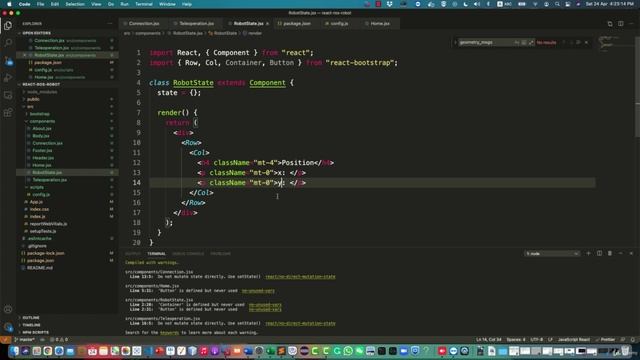Maximize the terminal panel
This screenshot has height=360, width=640.
[x=620, y=253]
